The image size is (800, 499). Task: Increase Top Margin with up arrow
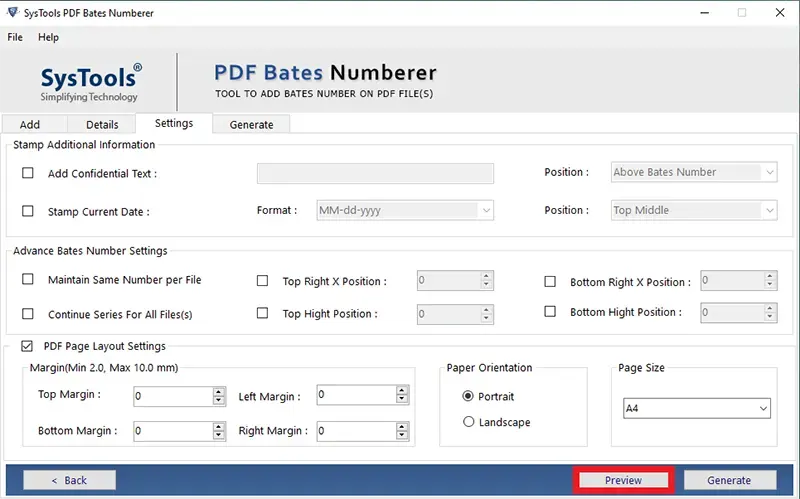tap(219, 392)
